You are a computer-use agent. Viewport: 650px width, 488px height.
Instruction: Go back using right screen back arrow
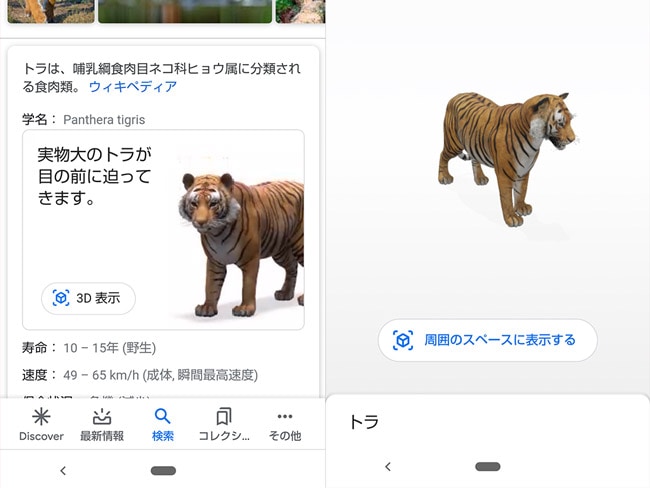tap(388, 466)
